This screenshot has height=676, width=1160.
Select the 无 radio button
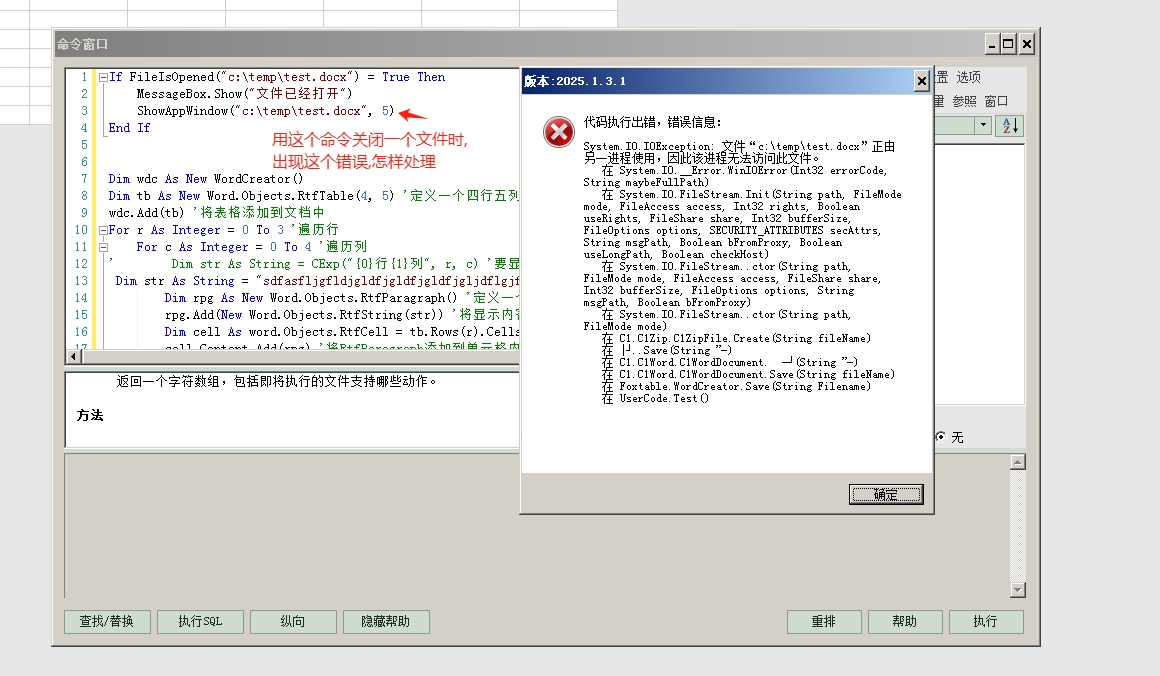(940, 437)
